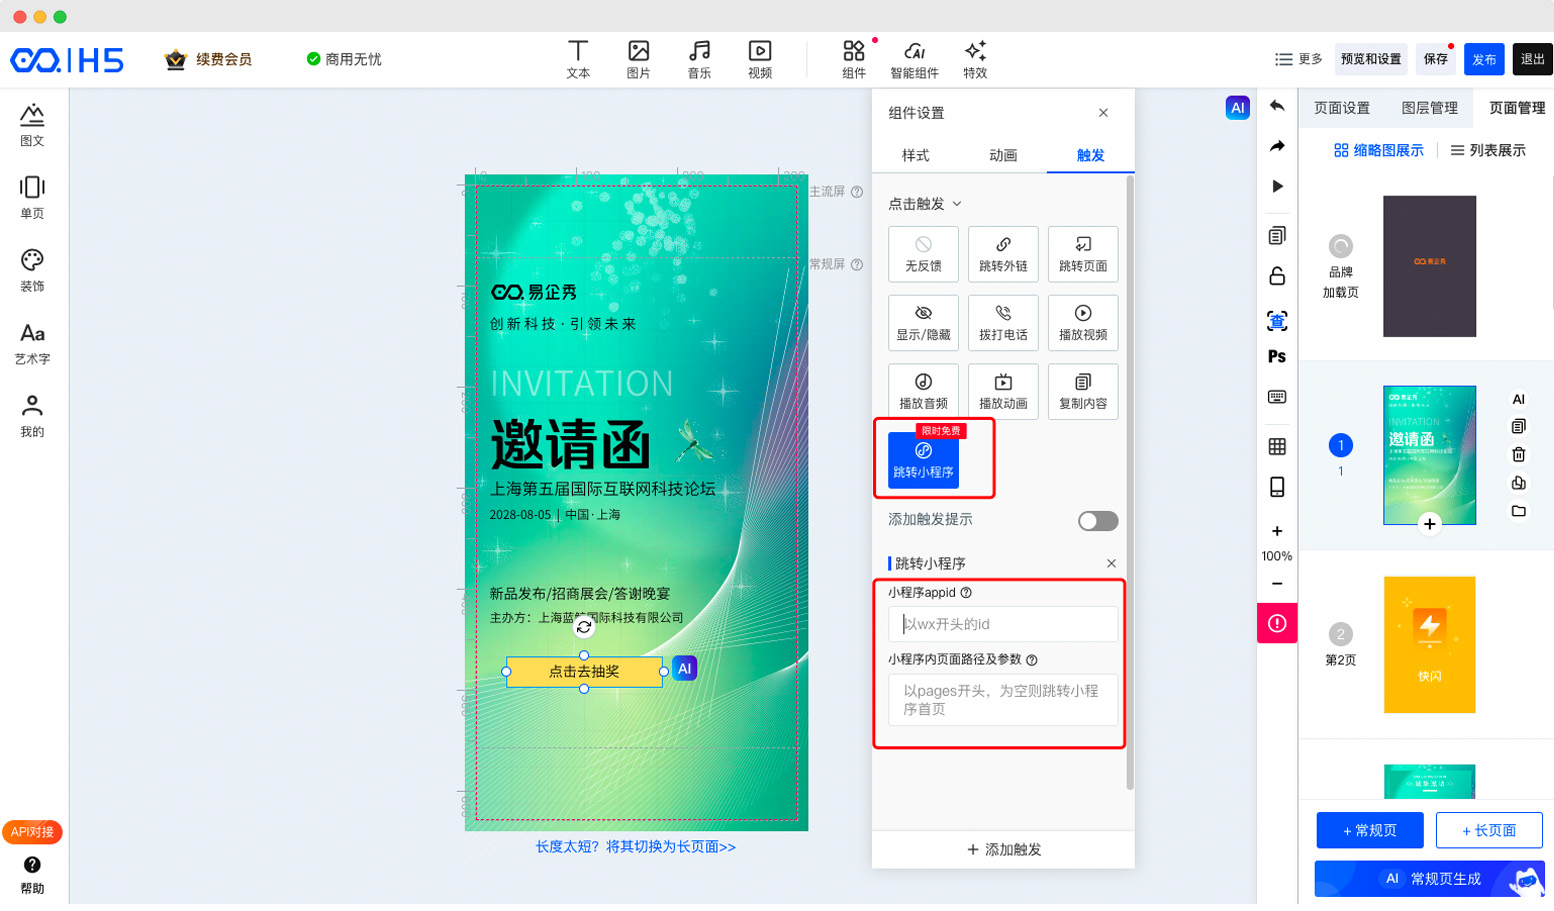The image size is (1554, 911).
Task: Select the 无反馈 trigger option
Action: click(x=923, y=254)
